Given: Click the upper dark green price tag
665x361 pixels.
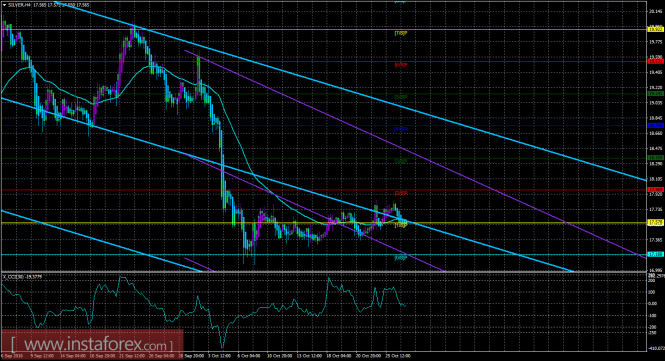Looking at the screenshot, I should point(655,93).
